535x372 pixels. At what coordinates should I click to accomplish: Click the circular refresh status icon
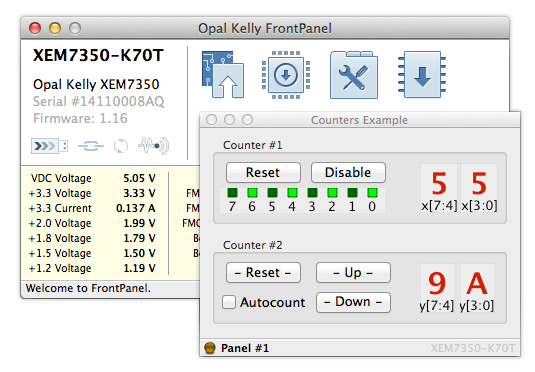click(121, 146)
